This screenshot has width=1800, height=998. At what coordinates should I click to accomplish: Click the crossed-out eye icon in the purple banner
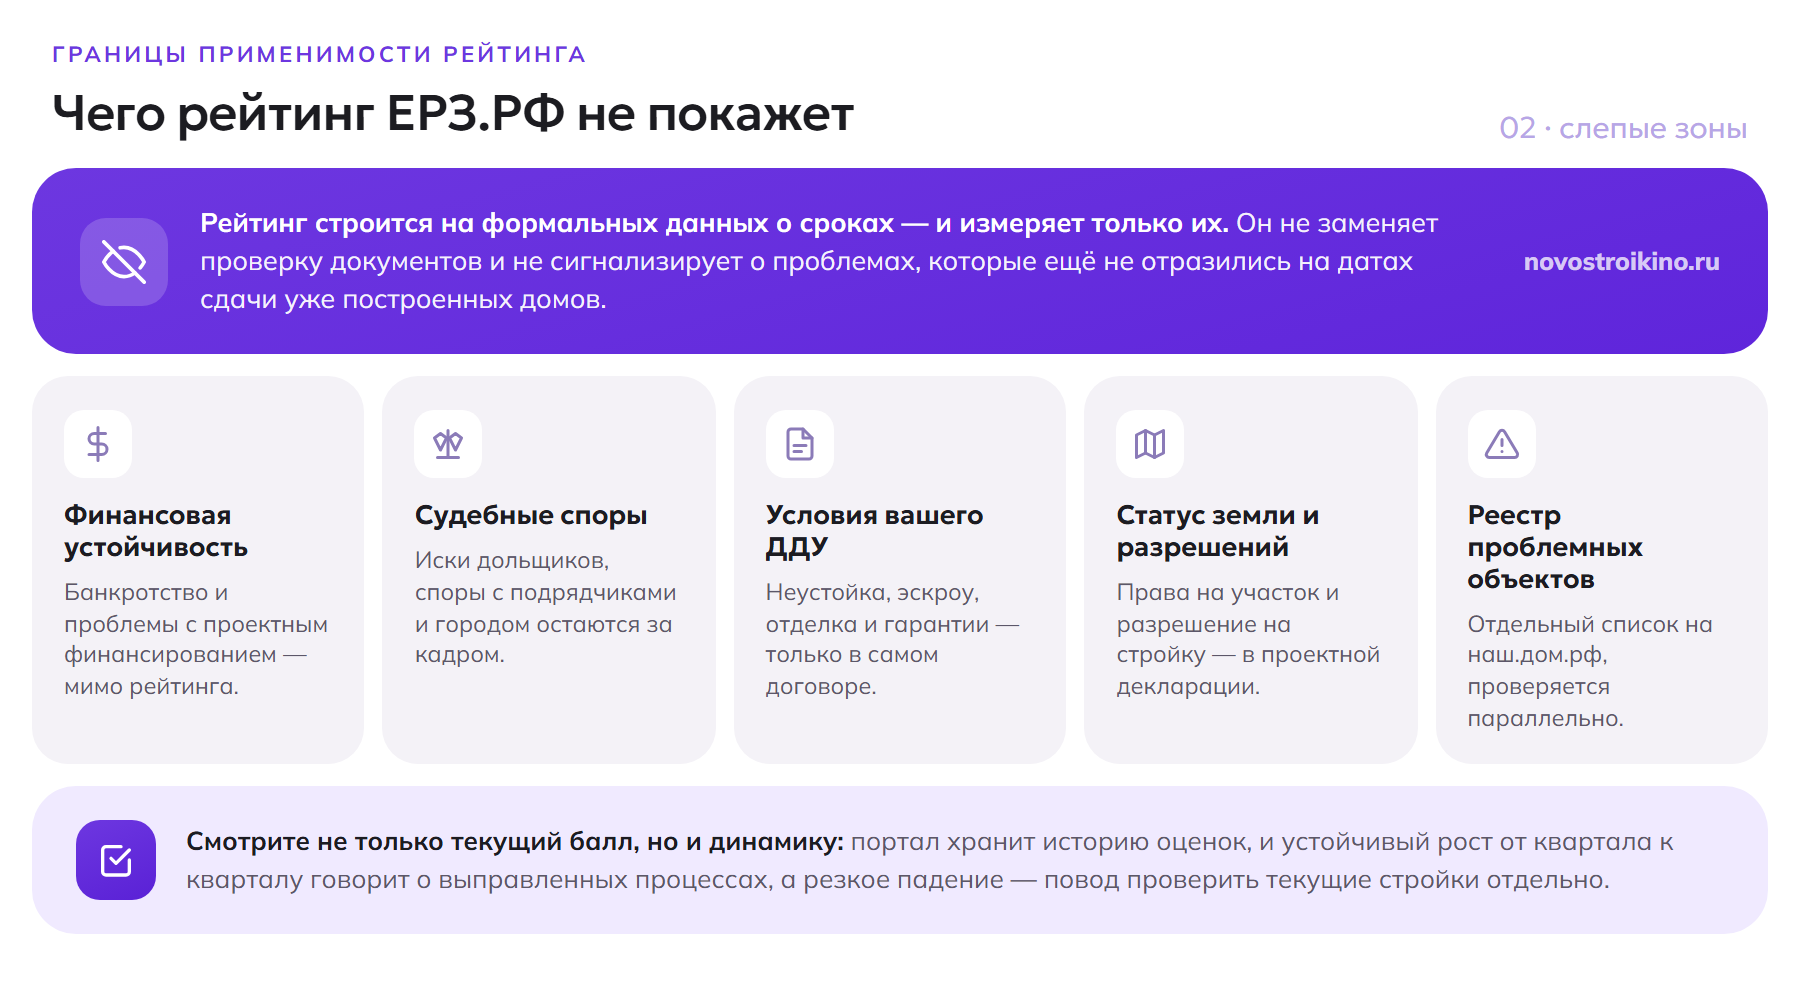click(x=124, y=262)
